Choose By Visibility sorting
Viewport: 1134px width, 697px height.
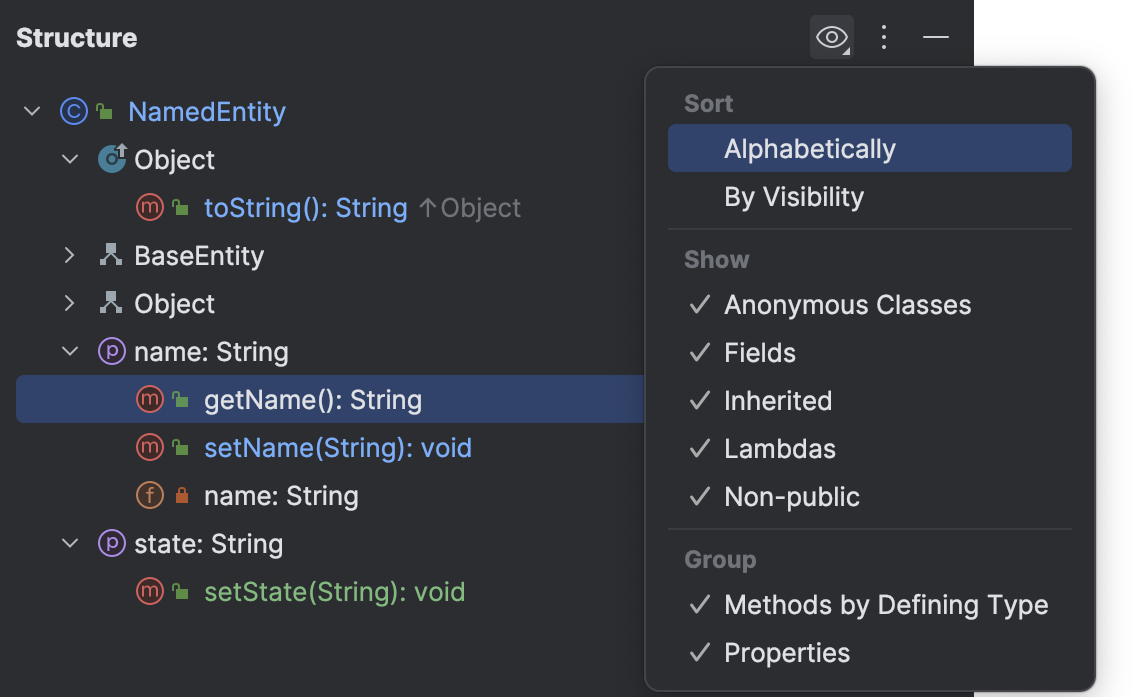coord(794,197)
